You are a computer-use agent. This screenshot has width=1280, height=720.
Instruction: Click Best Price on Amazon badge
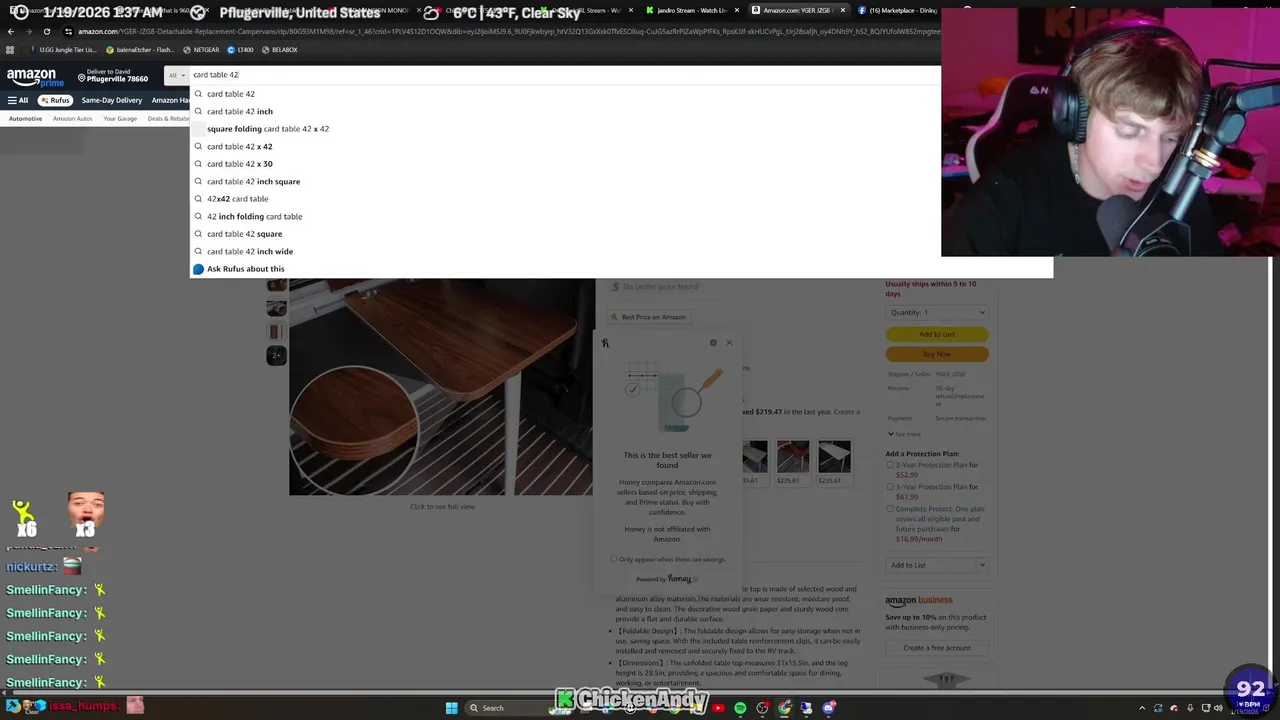(648, 317)
